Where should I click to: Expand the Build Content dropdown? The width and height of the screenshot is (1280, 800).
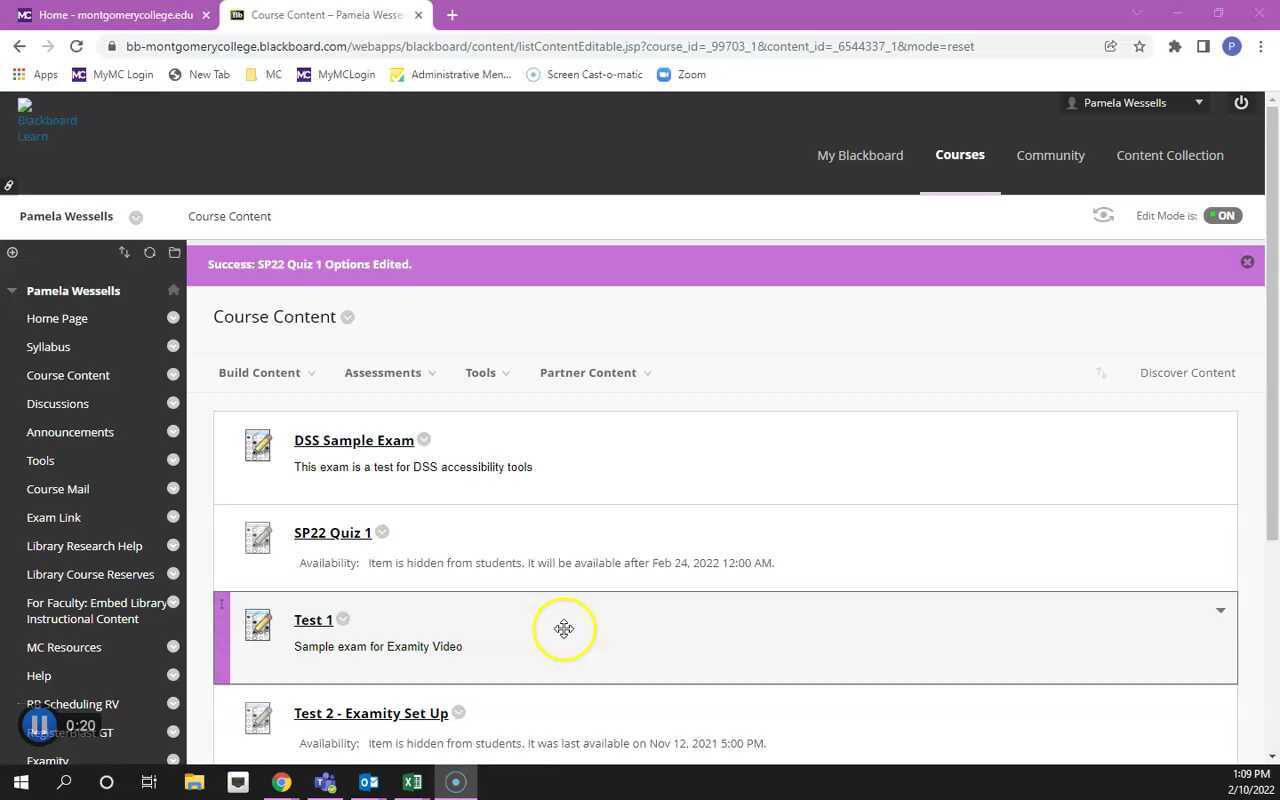pyautogui.click(x=266, y=373)
